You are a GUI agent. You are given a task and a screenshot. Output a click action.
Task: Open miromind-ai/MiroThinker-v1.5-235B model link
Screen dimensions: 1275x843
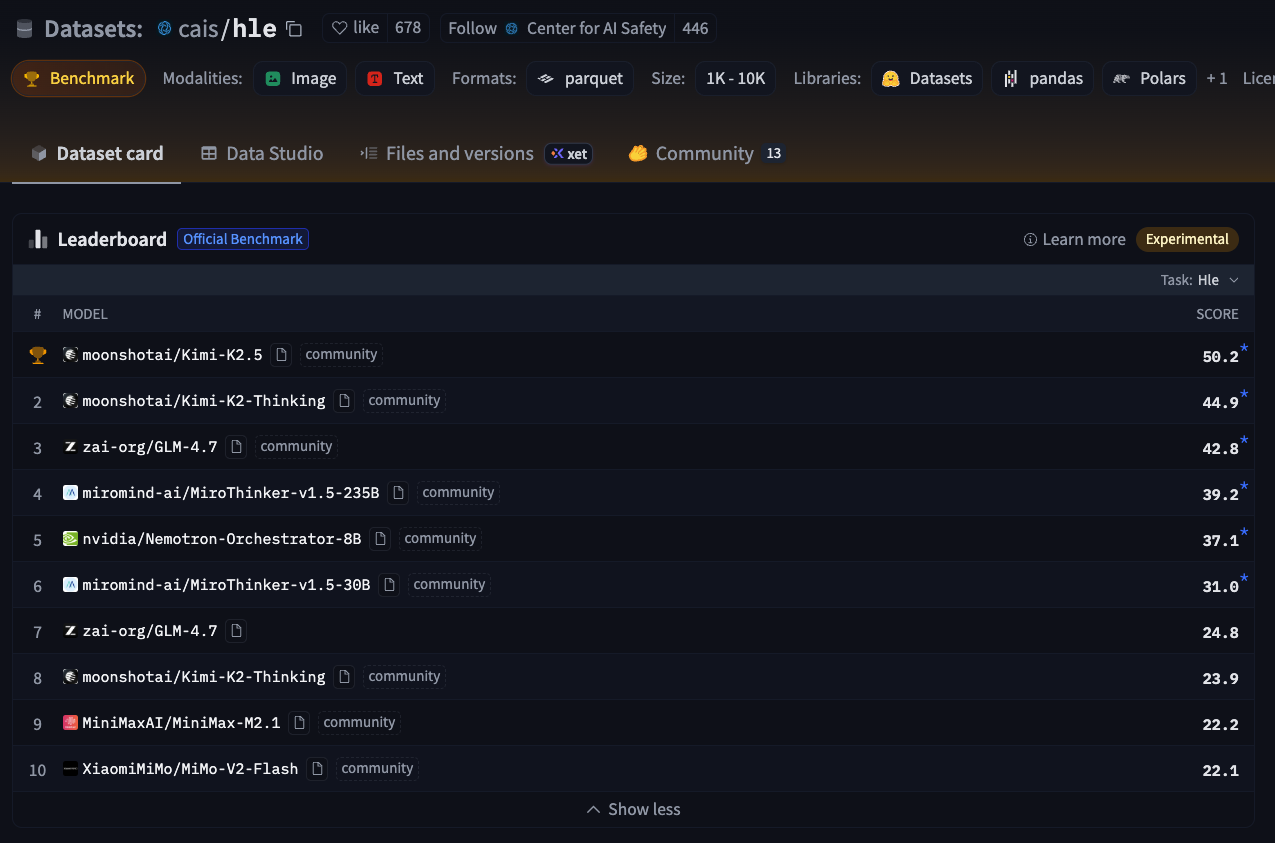(x=231, y=493)
